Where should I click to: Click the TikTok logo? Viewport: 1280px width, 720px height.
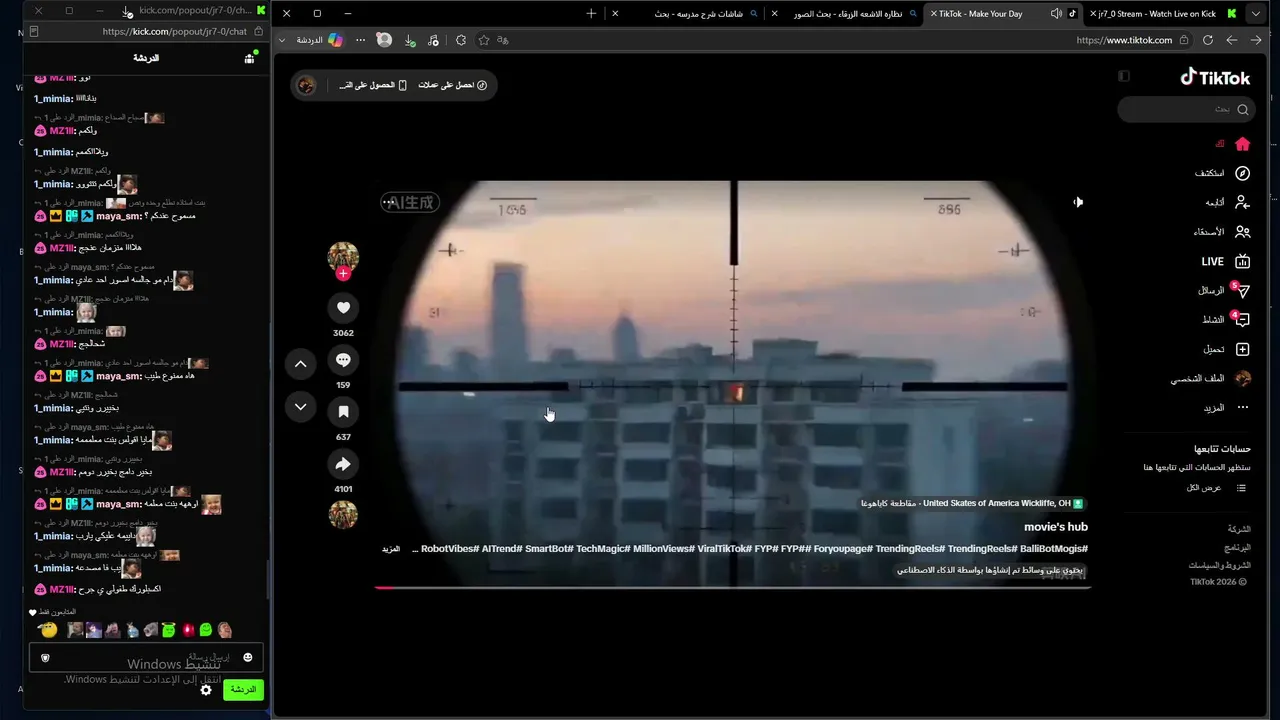pos(1215,77)
